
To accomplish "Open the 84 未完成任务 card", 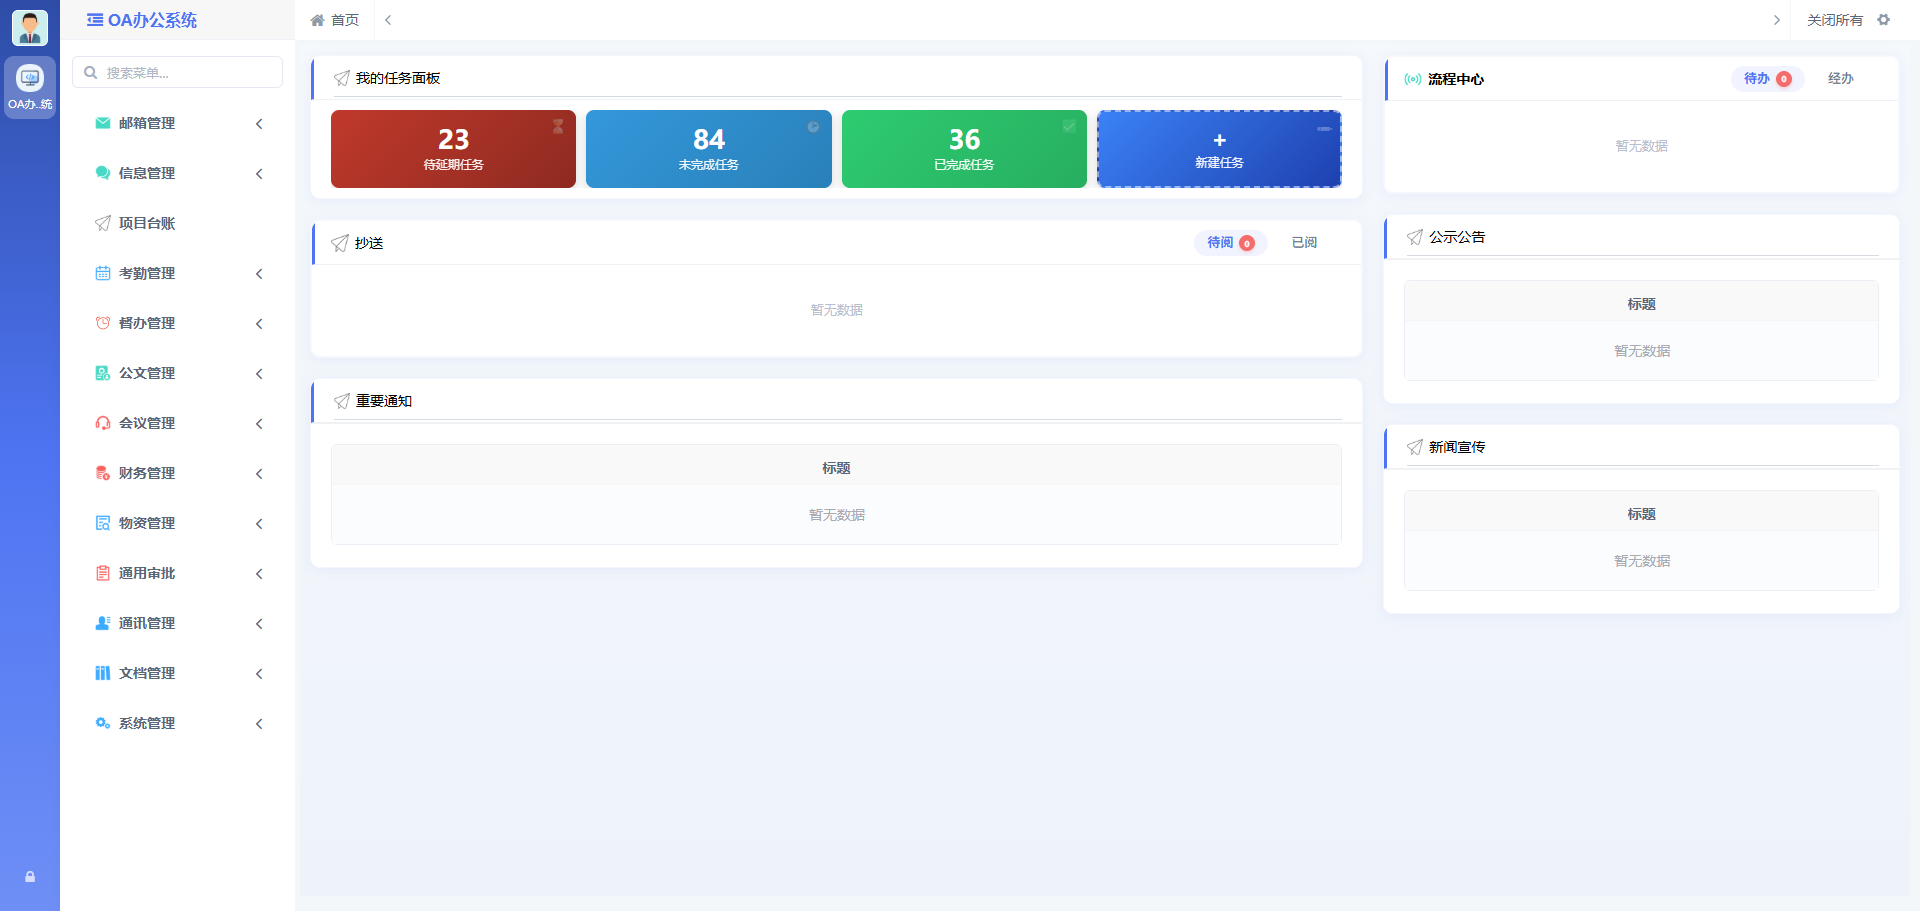I will coord(709,149).
